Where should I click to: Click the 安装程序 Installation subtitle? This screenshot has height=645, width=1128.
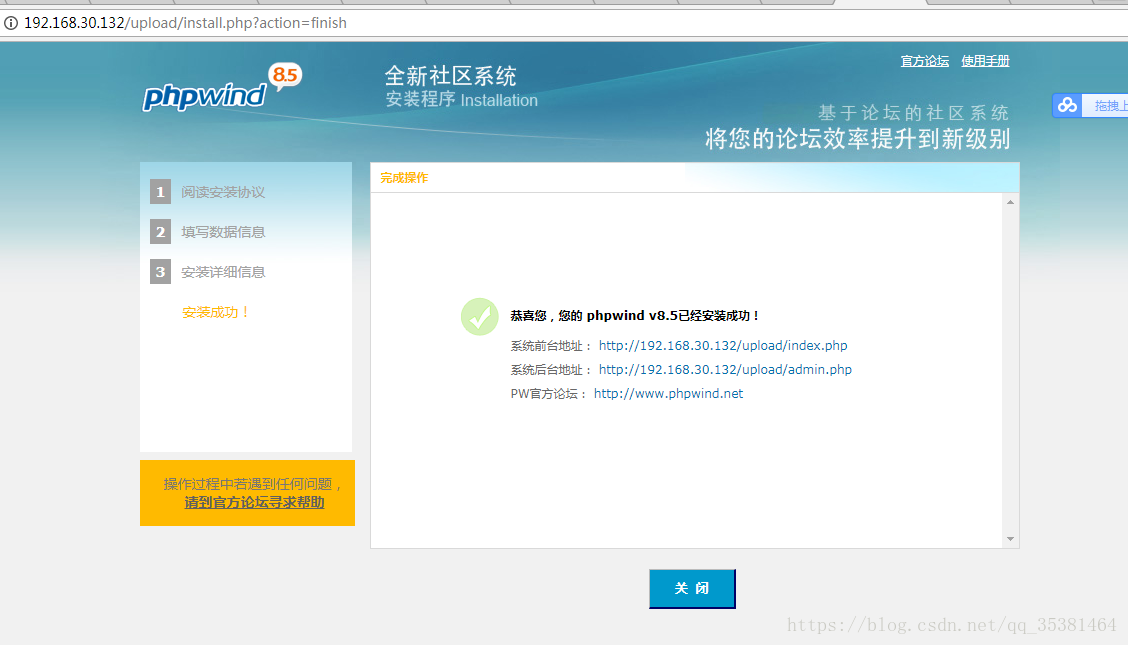coord(462,100)
